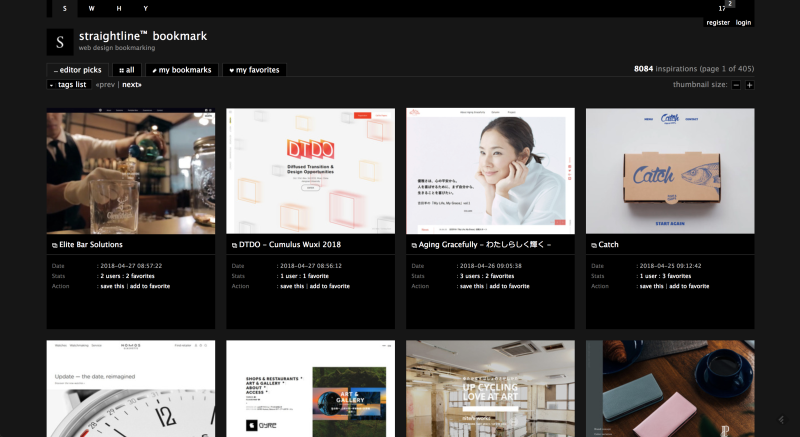This screenshot has width=800, height=437.
Task: Select the Y tab in top bar
Action: click(146, 9)
